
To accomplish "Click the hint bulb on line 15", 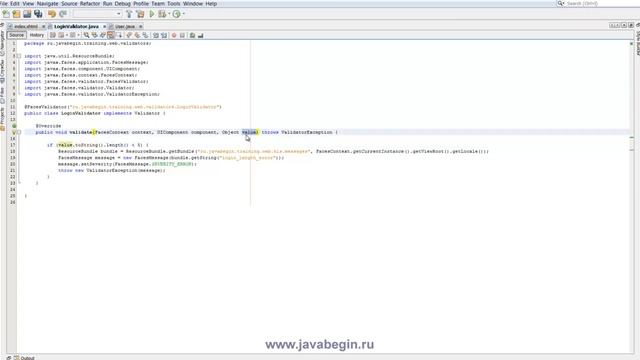I will (x=14, y=132).
